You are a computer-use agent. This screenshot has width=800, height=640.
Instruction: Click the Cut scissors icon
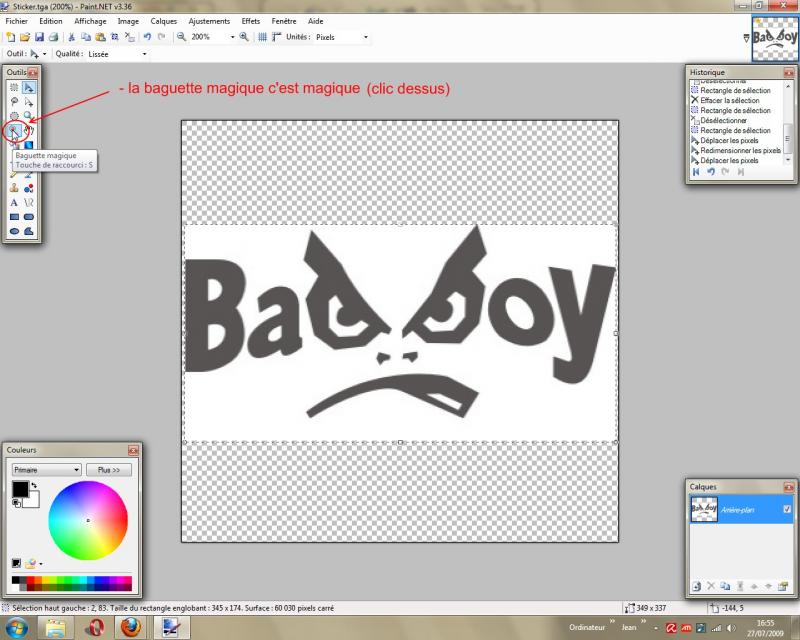click(x=71, y=37)
